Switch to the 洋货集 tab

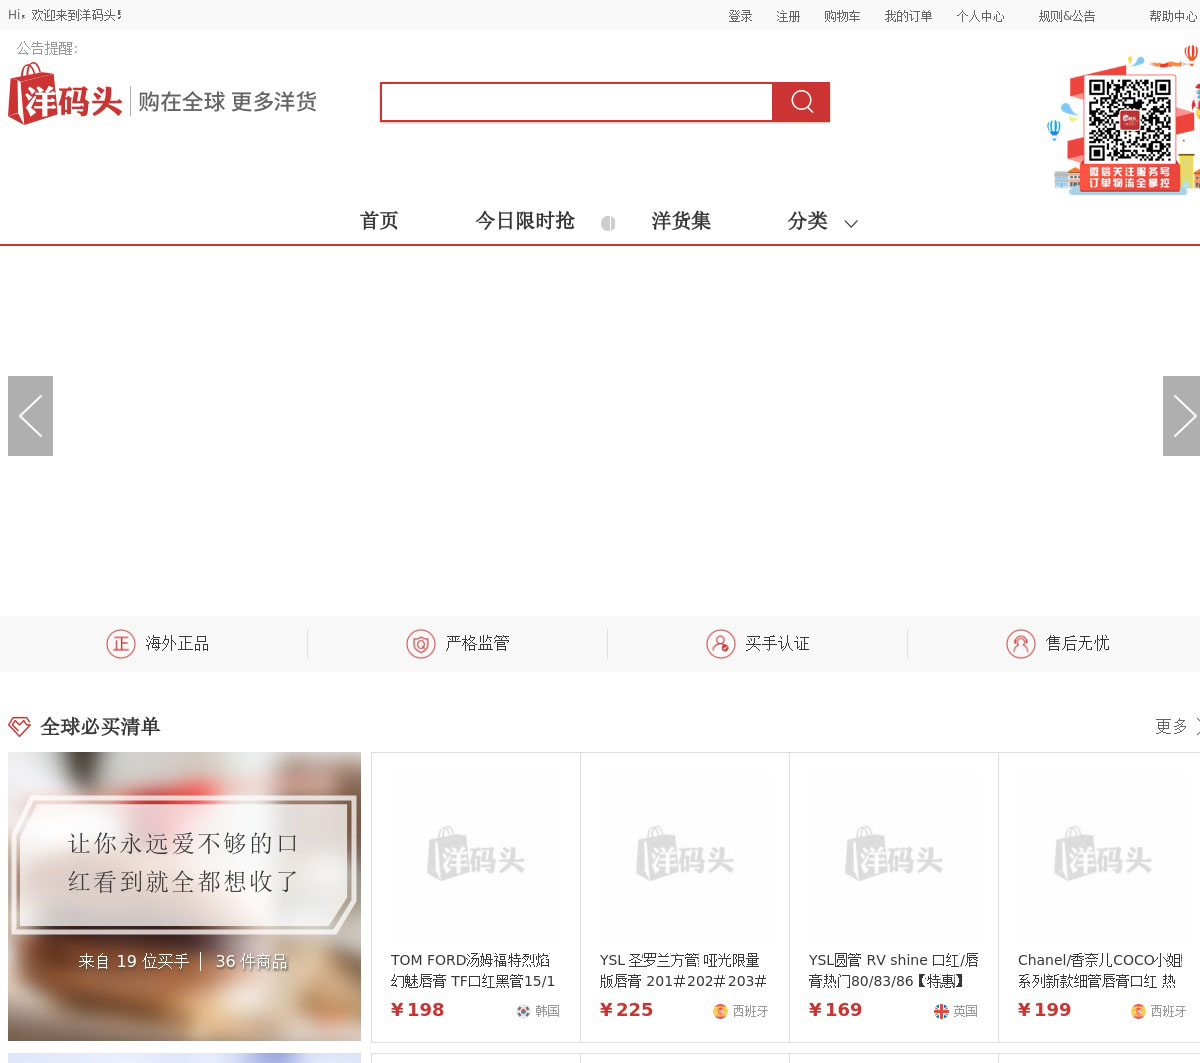(x=681, y=221)
